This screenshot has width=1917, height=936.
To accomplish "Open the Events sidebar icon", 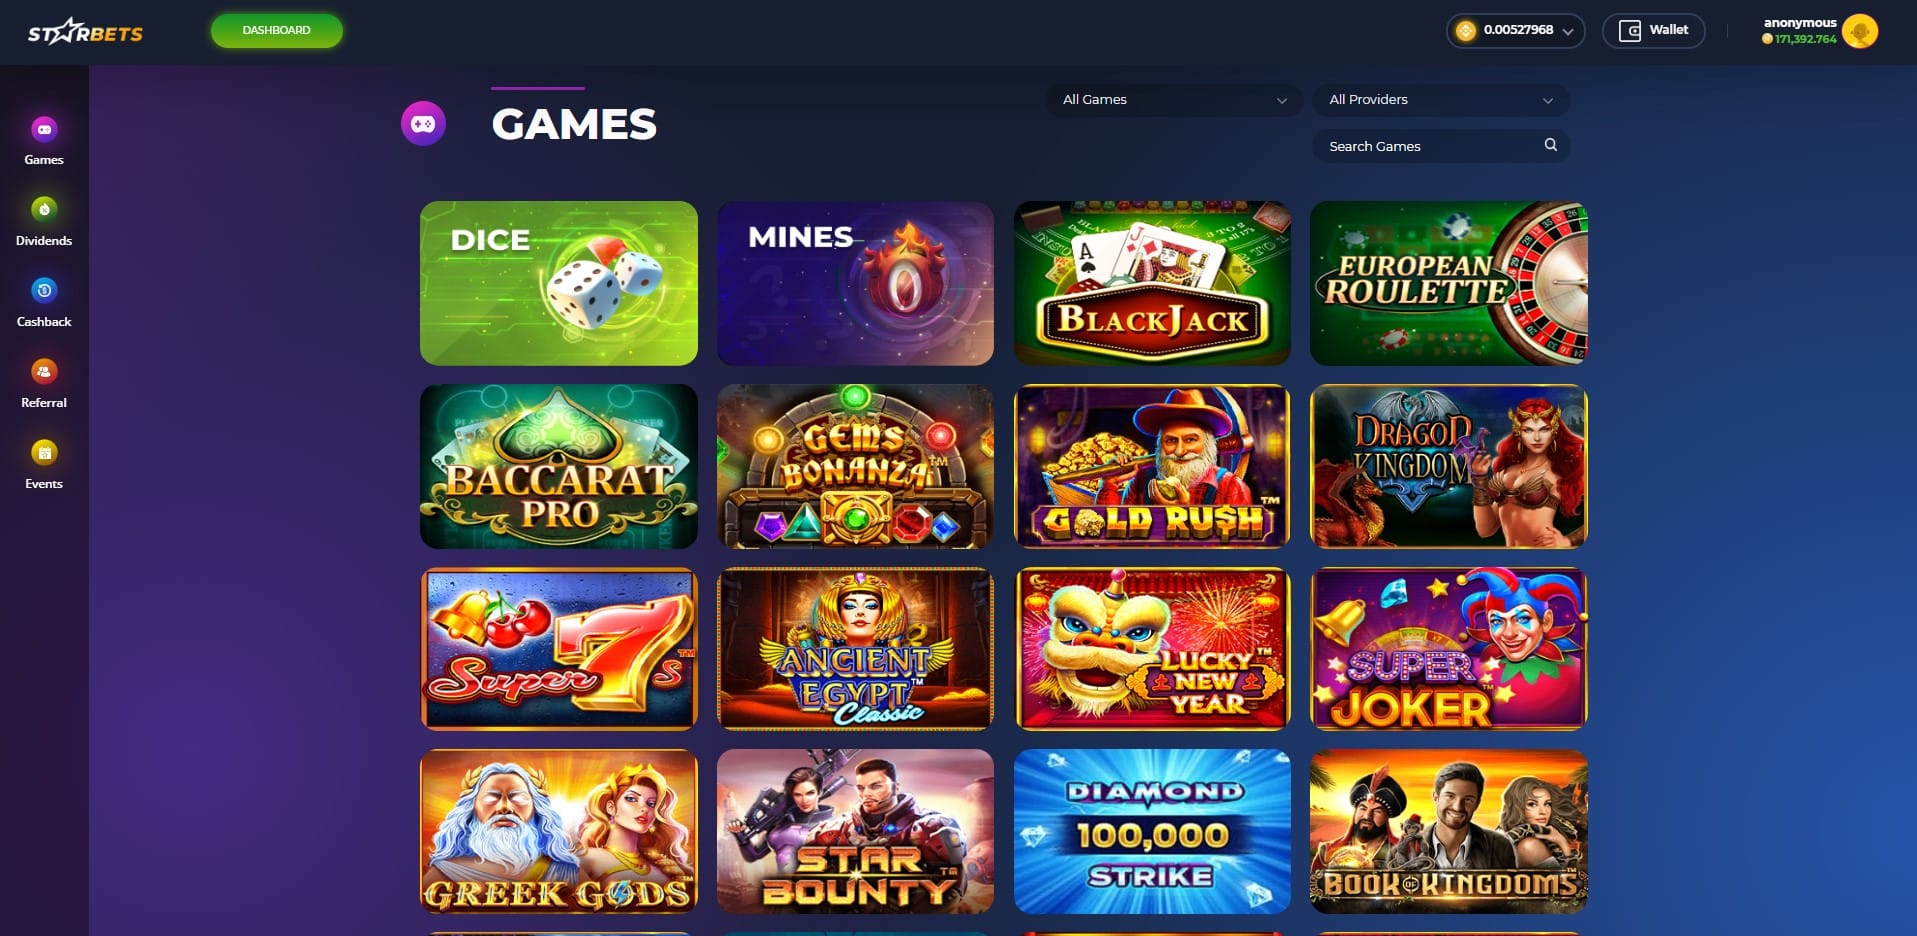I will tap(44, 453).
